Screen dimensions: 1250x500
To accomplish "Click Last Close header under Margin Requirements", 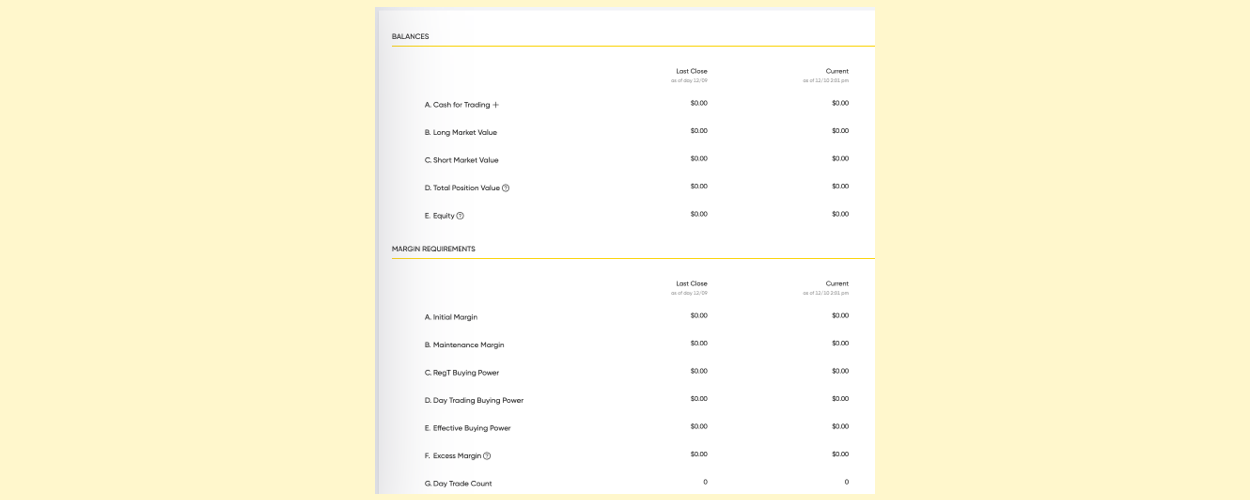I will [x=691, y=283].
